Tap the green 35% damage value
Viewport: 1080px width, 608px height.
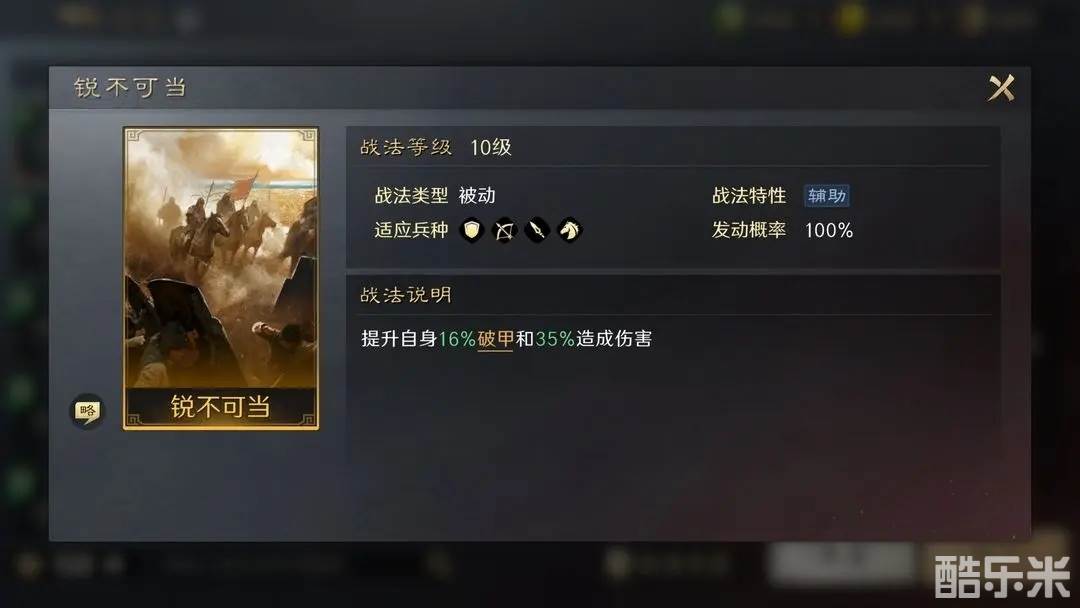[x=555, y=339]
